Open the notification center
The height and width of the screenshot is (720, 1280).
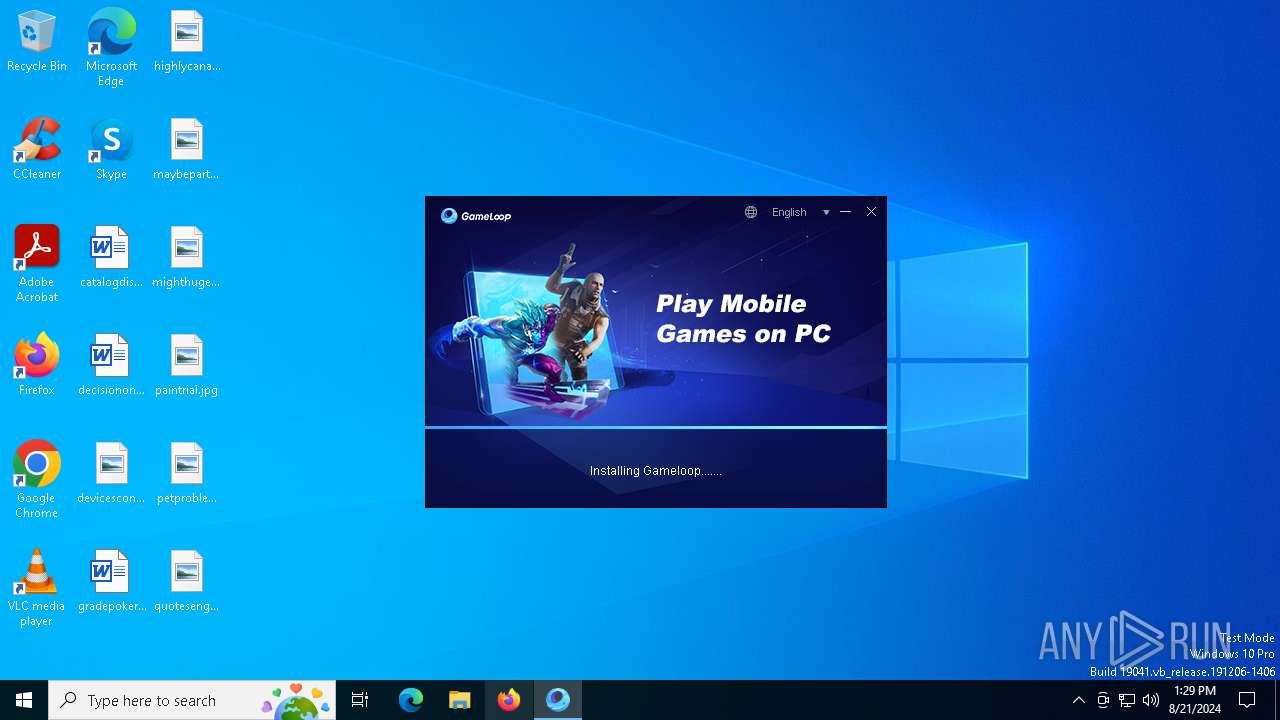tap(1248, 700)
